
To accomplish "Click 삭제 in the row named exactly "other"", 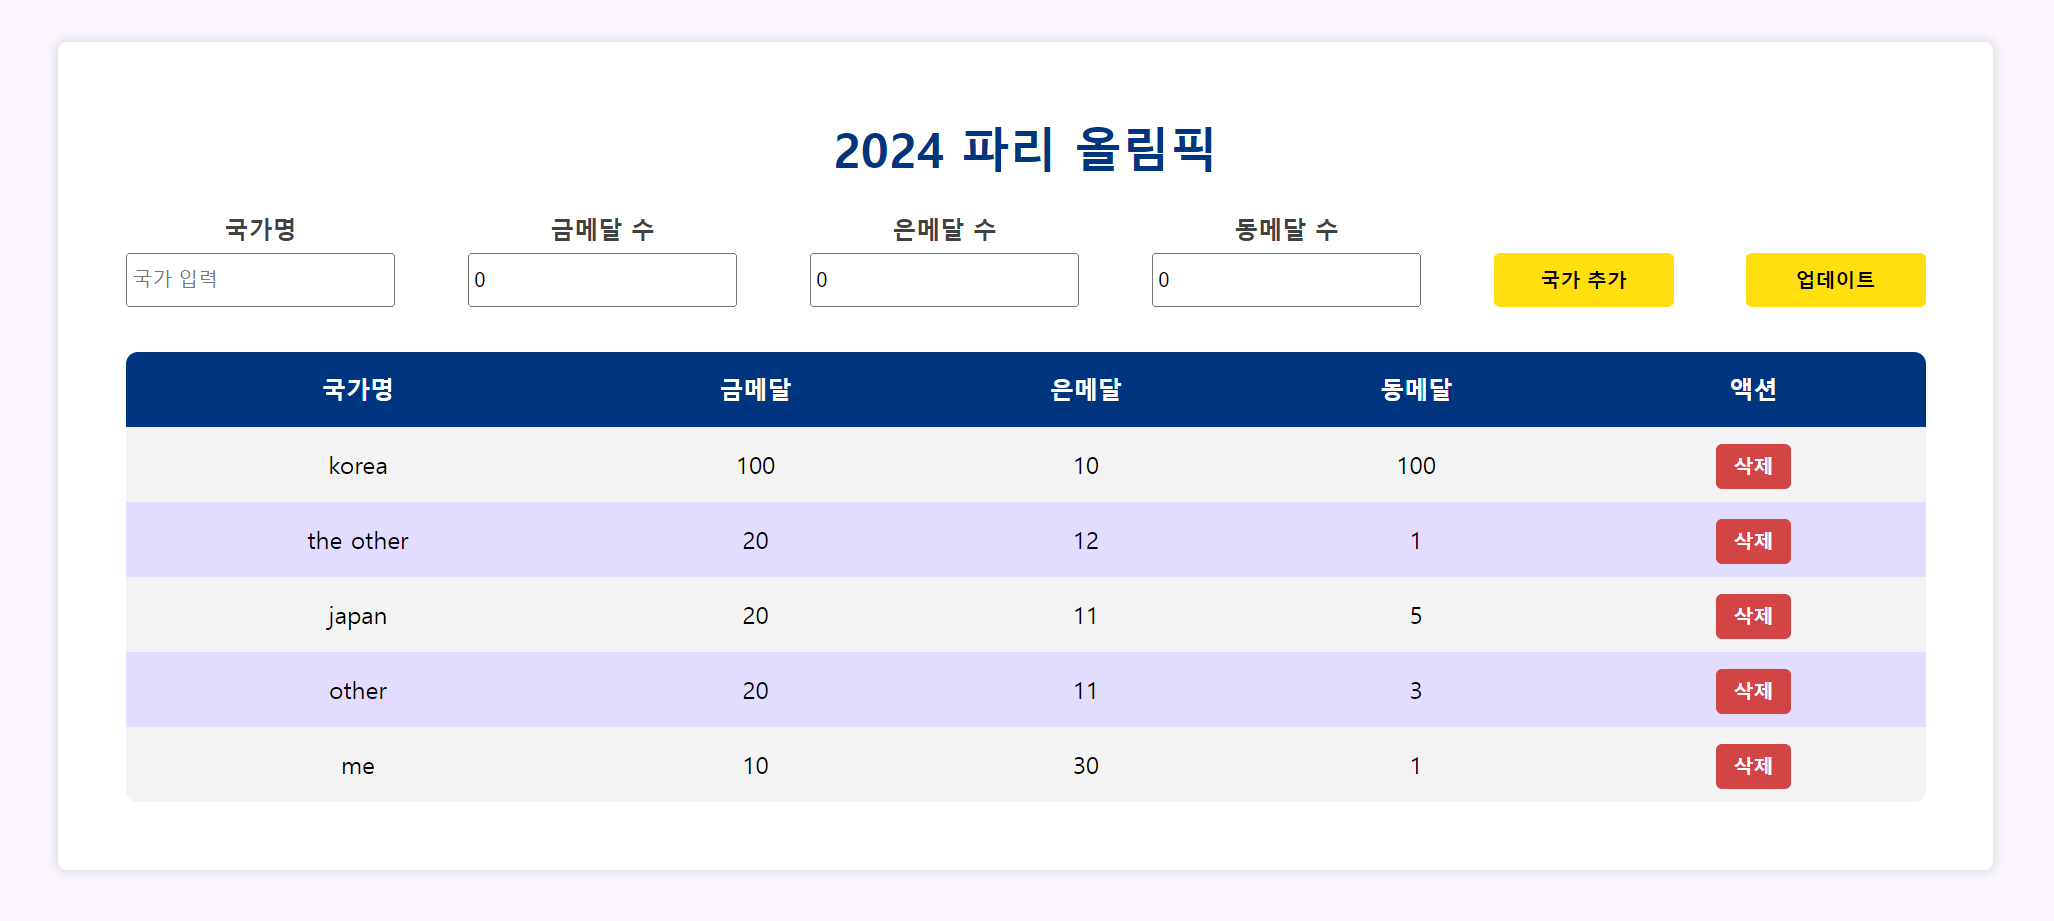I will (x=1753, y=691).
